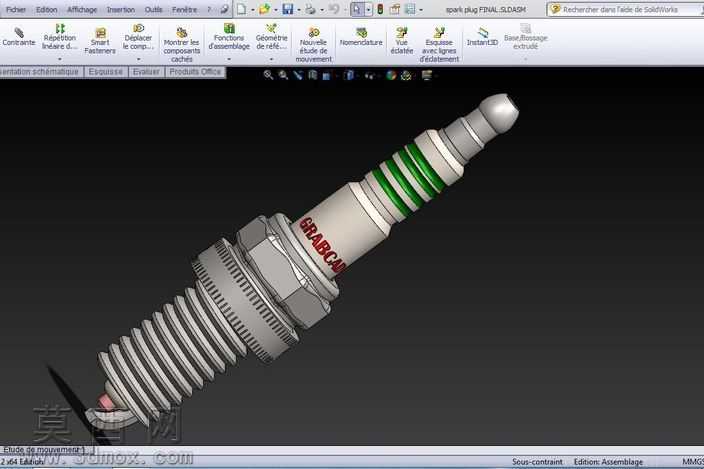The width and height of the screenshot is (704, 469).
Task: Open the ? help menu
Action: 209,9
